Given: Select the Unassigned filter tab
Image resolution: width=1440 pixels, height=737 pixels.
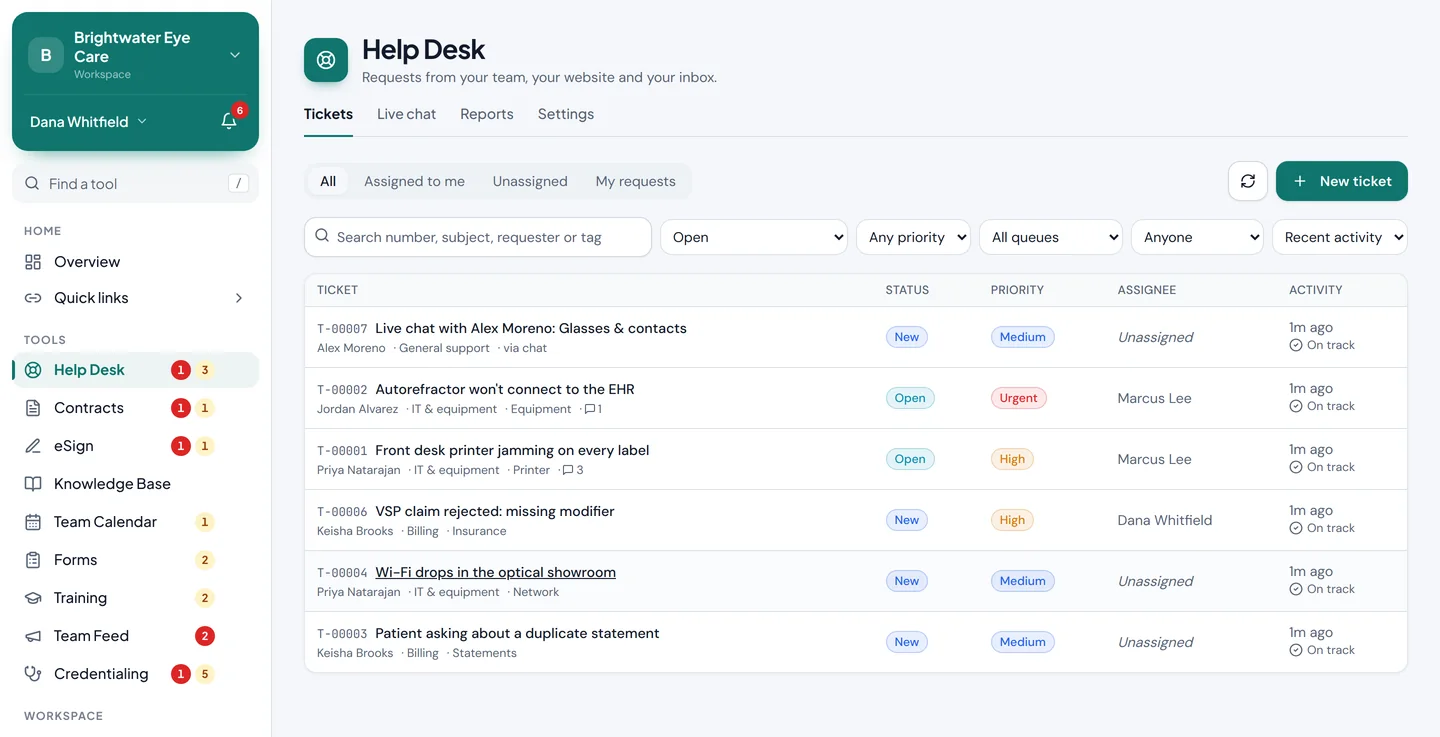Looking at the screenshot, I should point(530,181).
